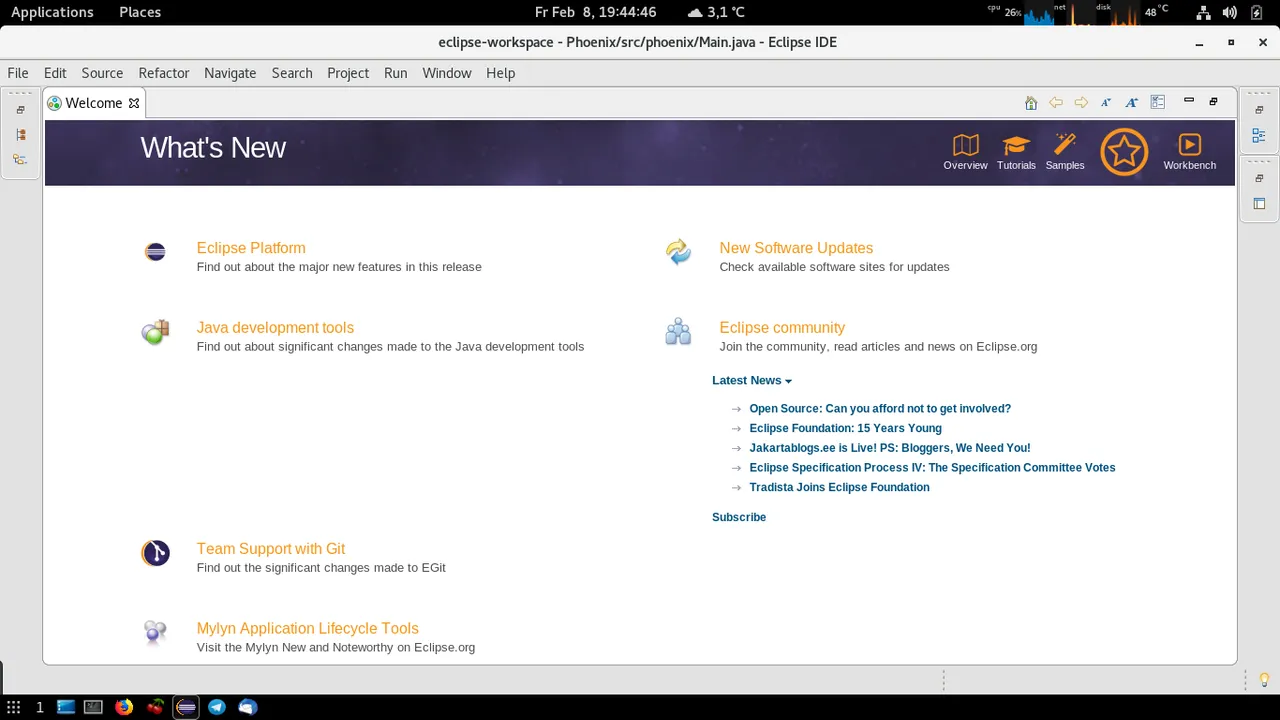
Task: Go to the Welcome home page icon
Action: 1031,103
